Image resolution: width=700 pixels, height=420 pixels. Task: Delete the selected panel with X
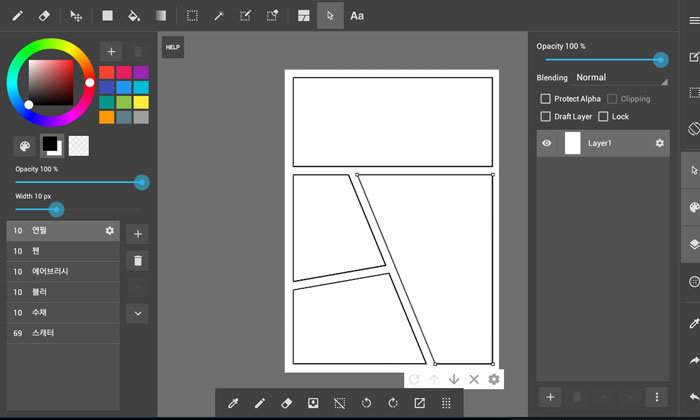click(x=474, y=379)
